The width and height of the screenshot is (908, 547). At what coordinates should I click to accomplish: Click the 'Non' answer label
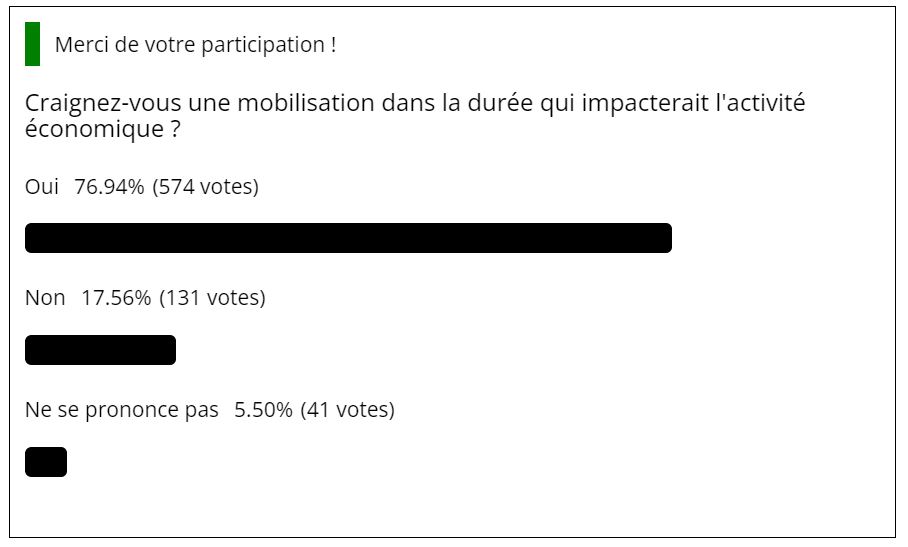[45, 298]
